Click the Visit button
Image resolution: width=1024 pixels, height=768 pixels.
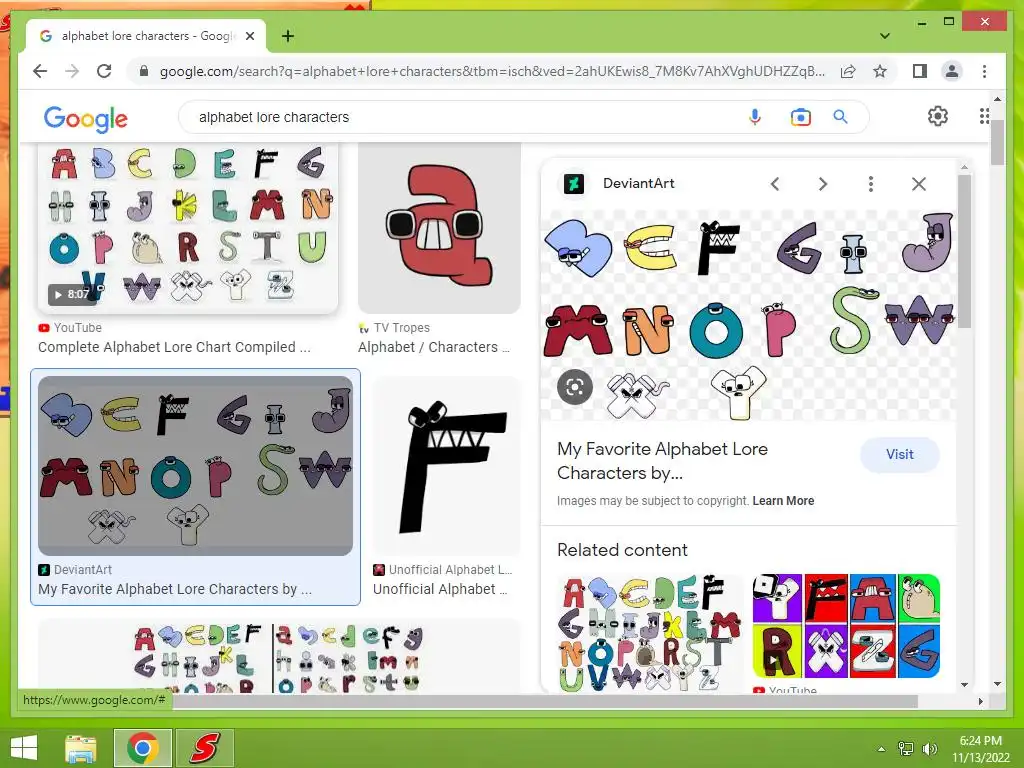pos(899,455)
